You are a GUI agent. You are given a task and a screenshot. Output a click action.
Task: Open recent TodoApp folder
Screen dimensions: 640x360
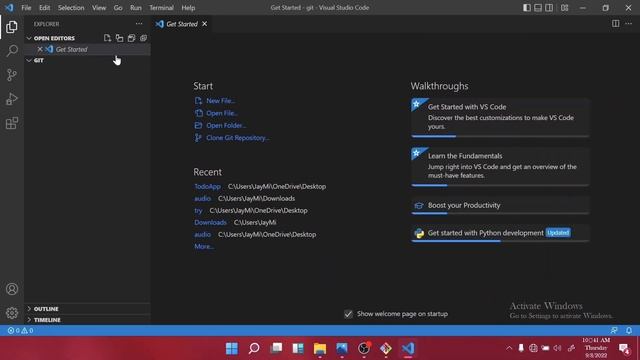point(207,186)
